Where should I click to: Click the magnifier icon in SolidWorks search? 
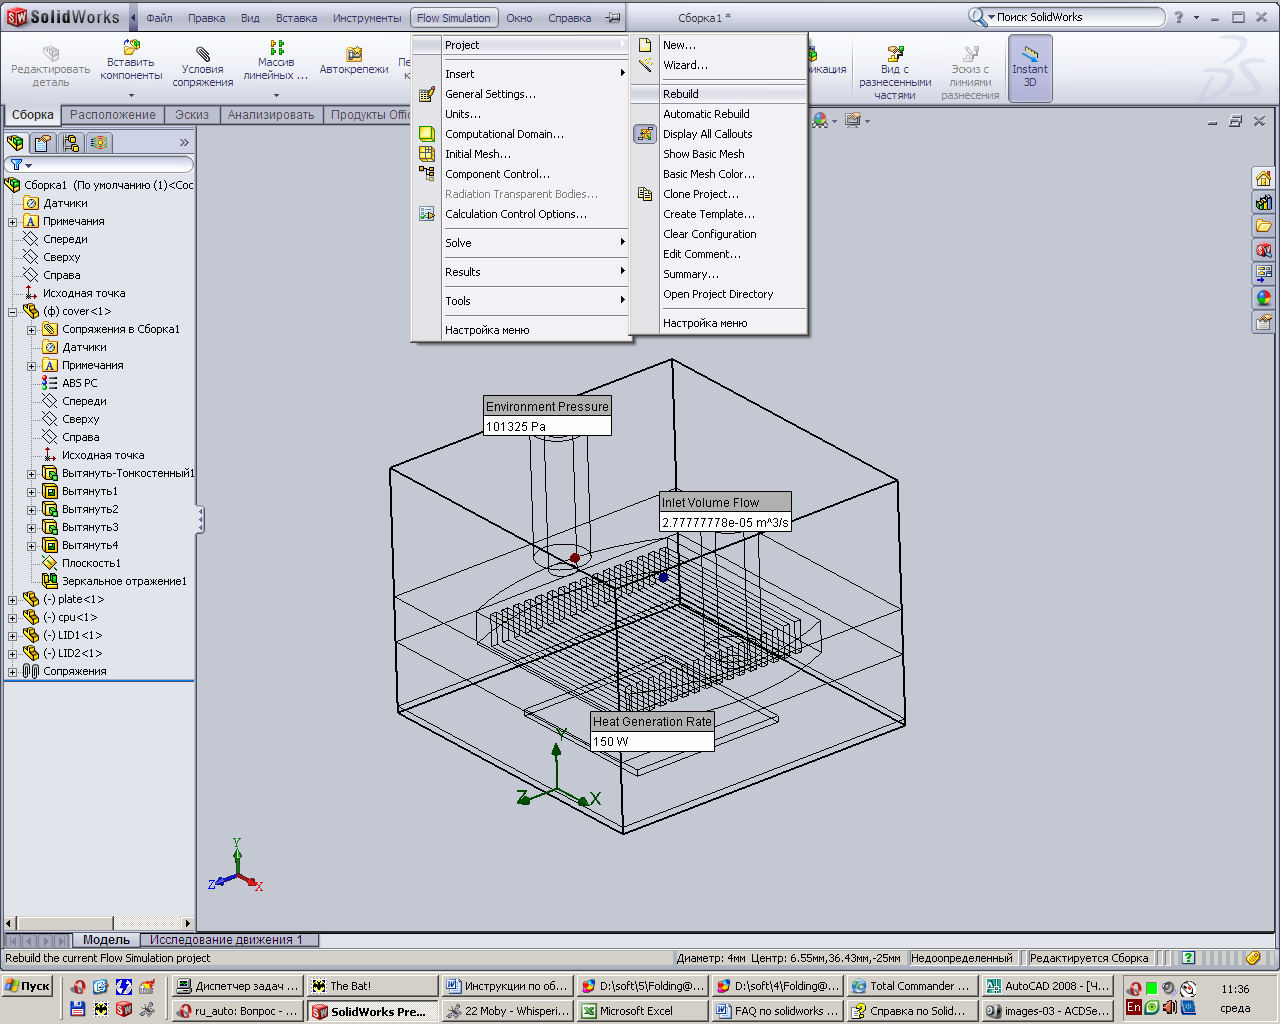tap(977, 17)
